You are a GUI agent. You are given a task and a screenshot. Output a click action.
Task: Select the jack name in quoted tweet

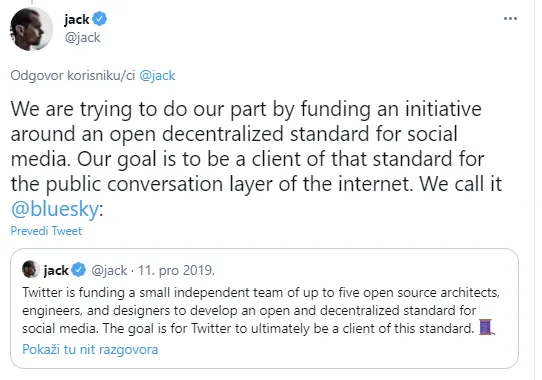pos(56,270)
